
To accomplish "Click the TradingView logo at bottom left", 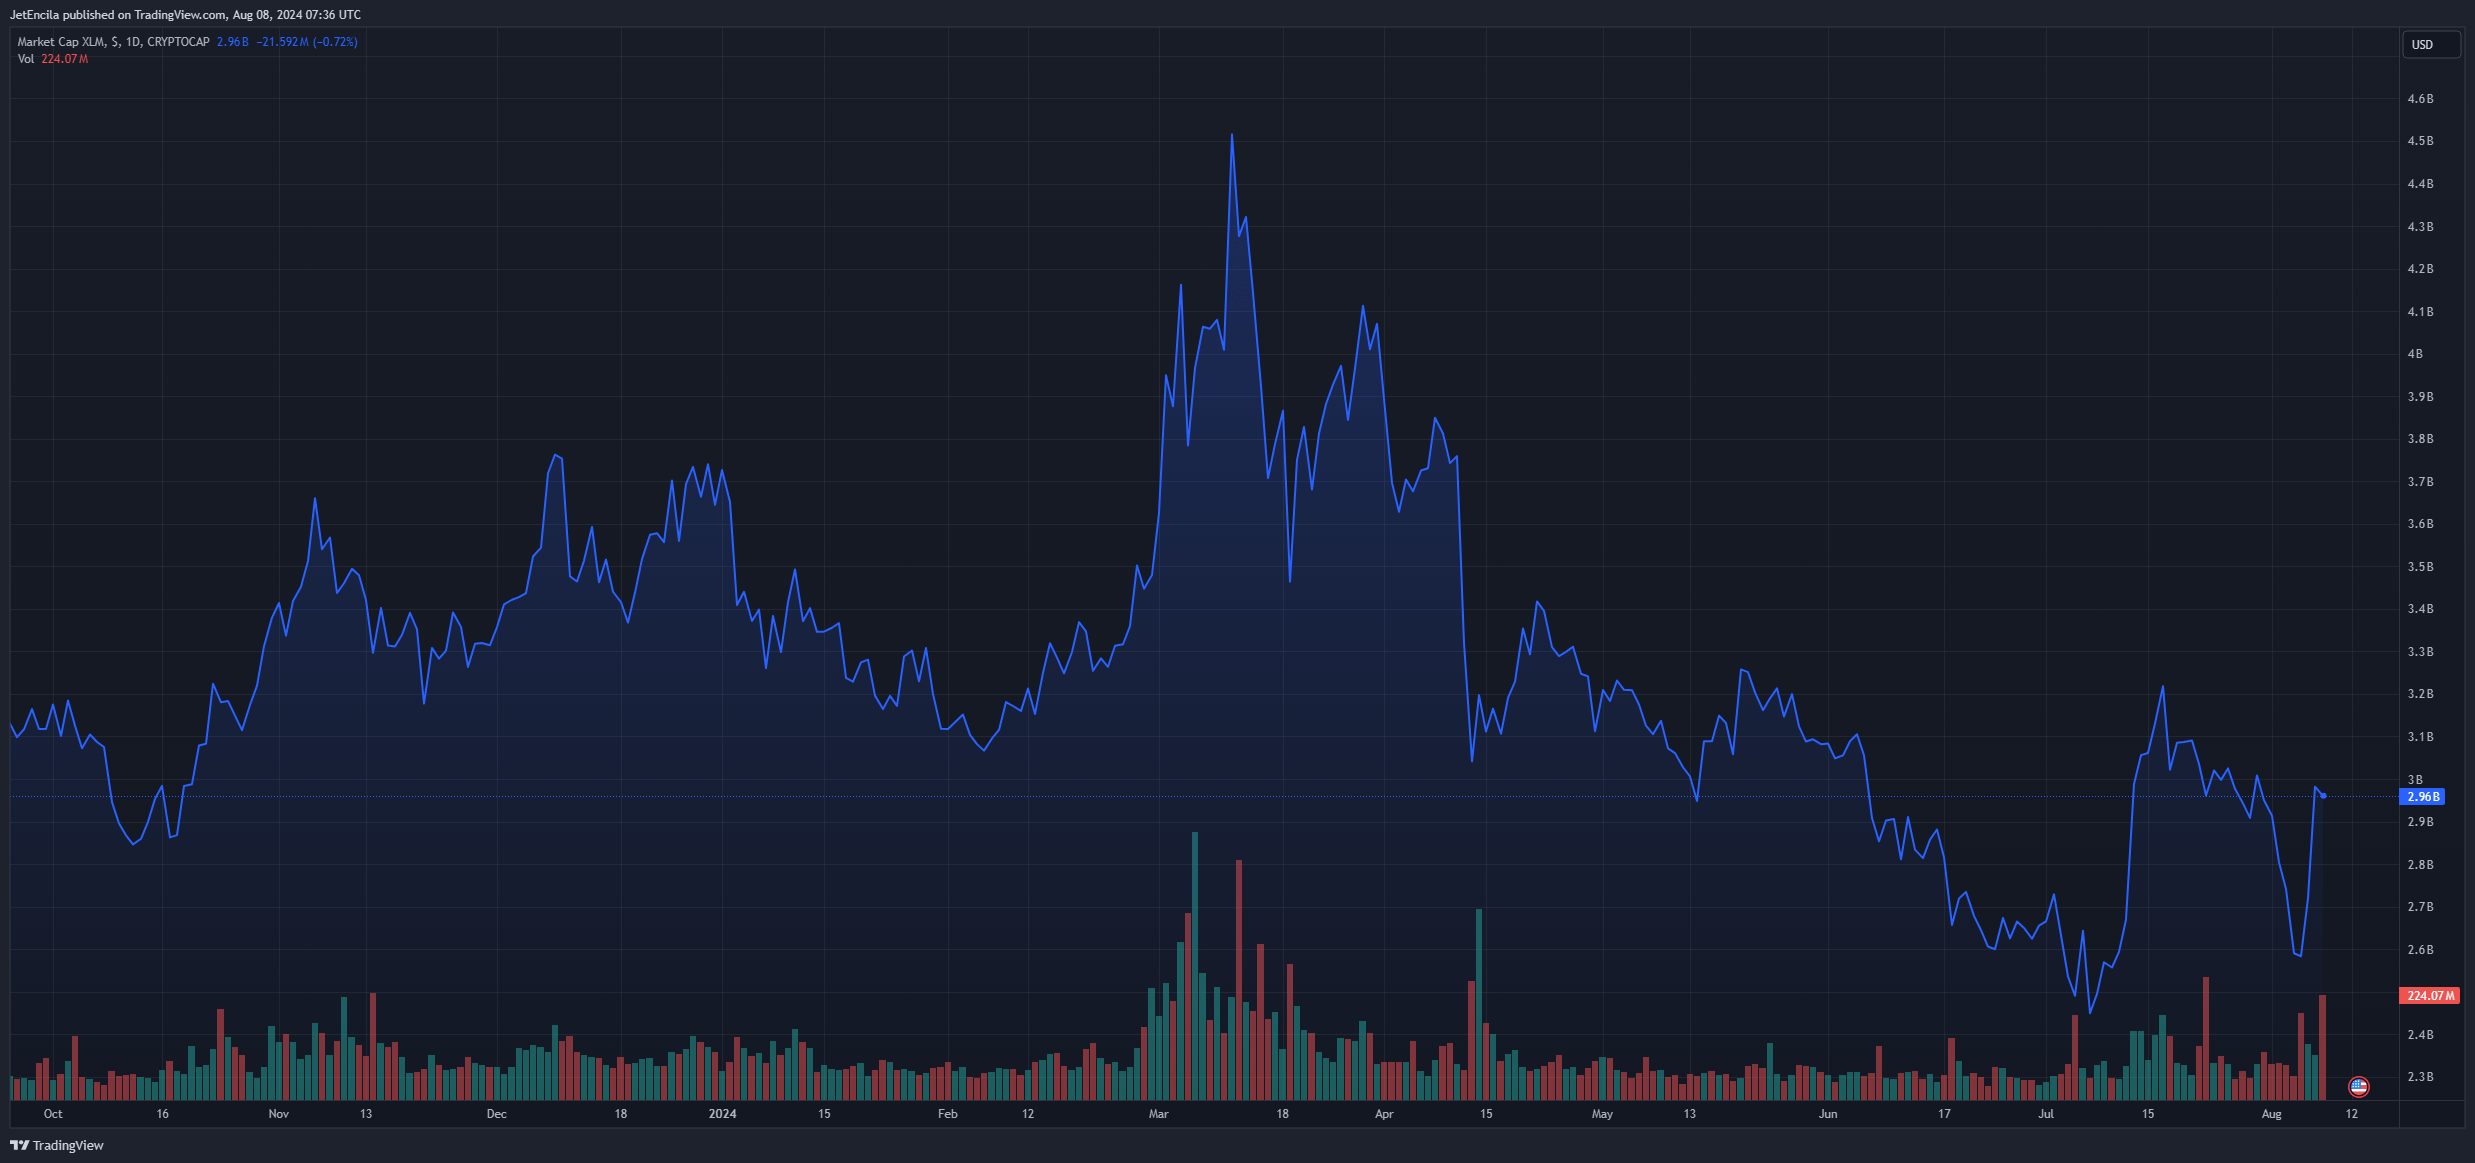I will pos(57,1145).
